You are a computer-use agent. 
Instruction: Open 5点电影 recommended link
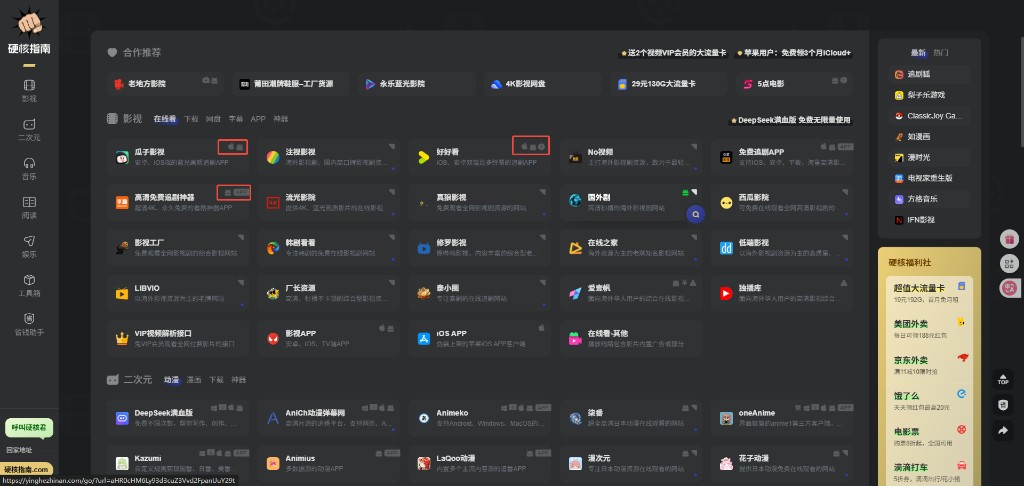pos(795,84)
